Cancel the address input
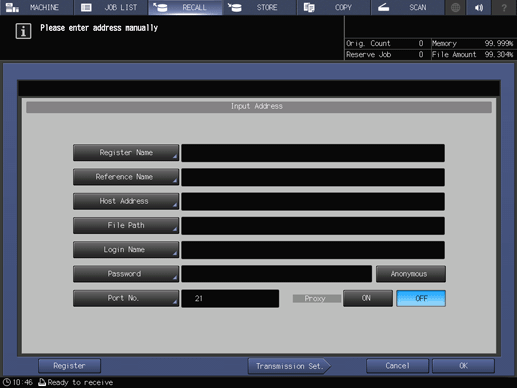This screenshot has width=517, height=388. point(397,366)
